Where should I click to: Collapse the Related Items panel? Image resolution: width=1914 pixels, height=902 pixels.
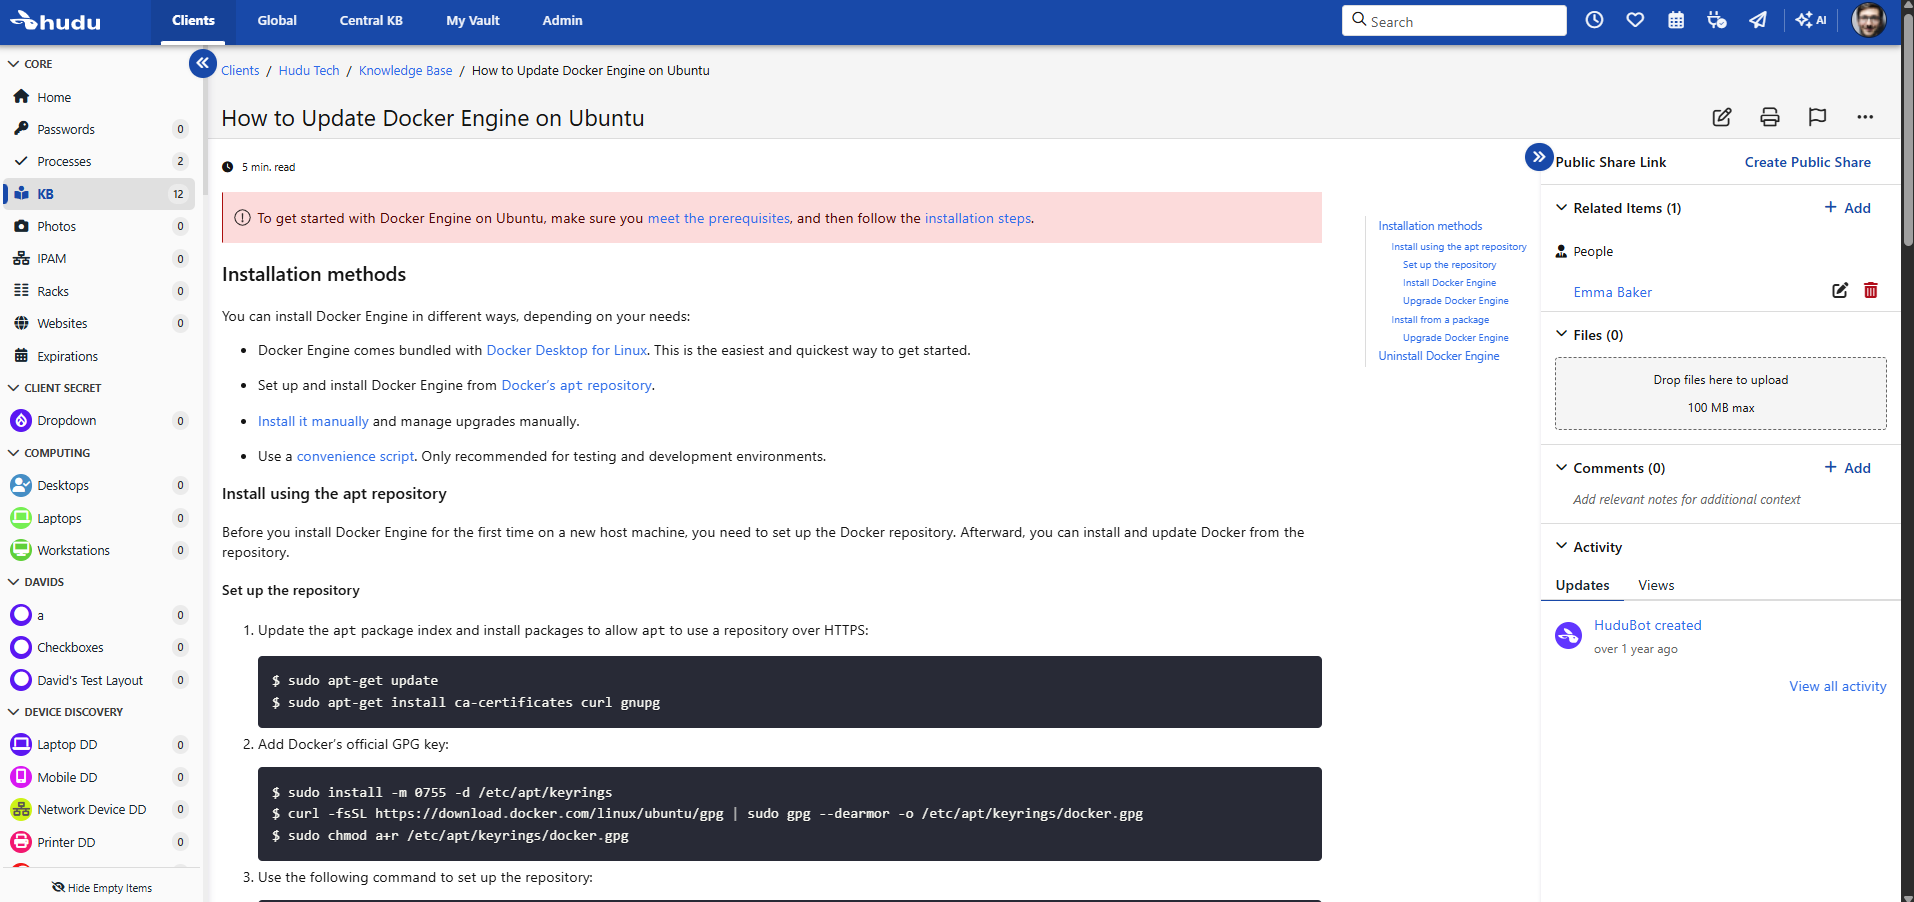coord(1561,208)
